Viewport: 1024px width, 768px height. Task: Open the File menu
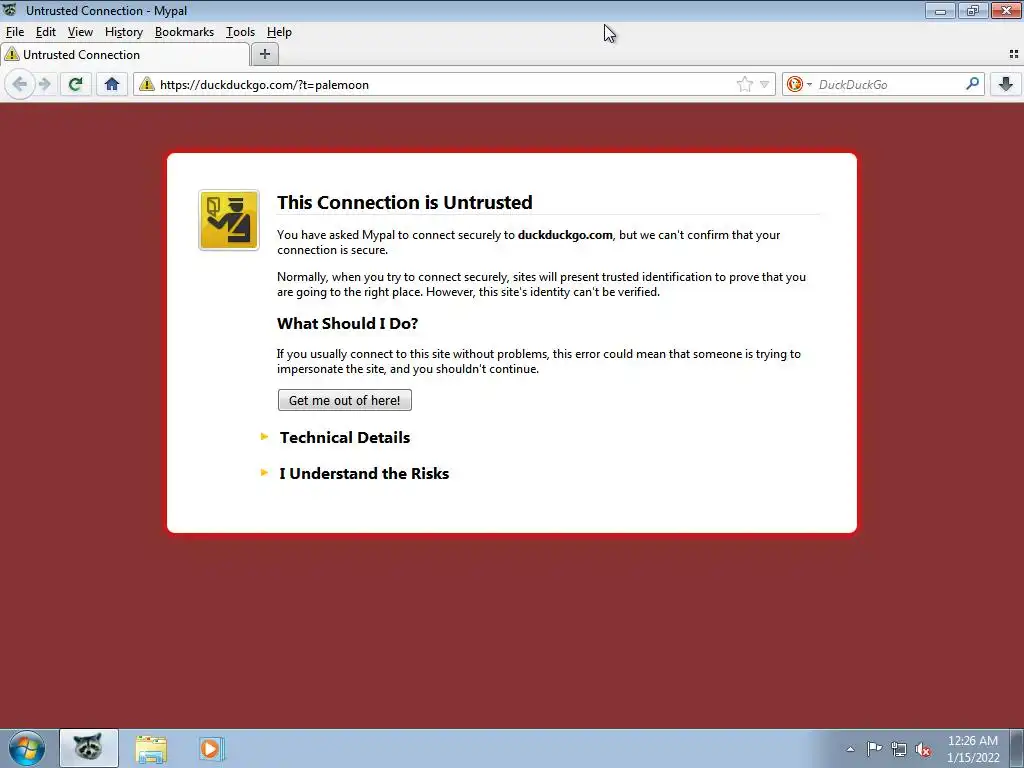[15, 32]
